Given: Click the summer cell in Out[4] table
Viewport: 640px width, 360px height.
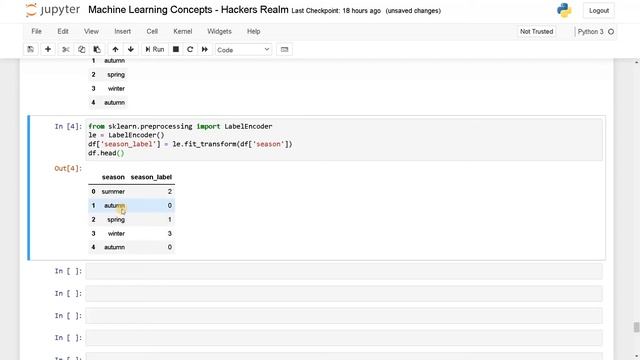Looking at the screenshot, I should pyautogui.click(x=113, y=191).
